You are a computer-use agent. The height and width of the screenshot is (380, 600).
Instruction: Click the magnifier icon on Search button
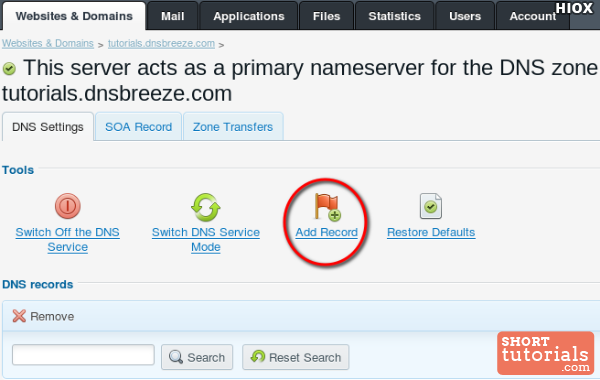pos(176,357)
